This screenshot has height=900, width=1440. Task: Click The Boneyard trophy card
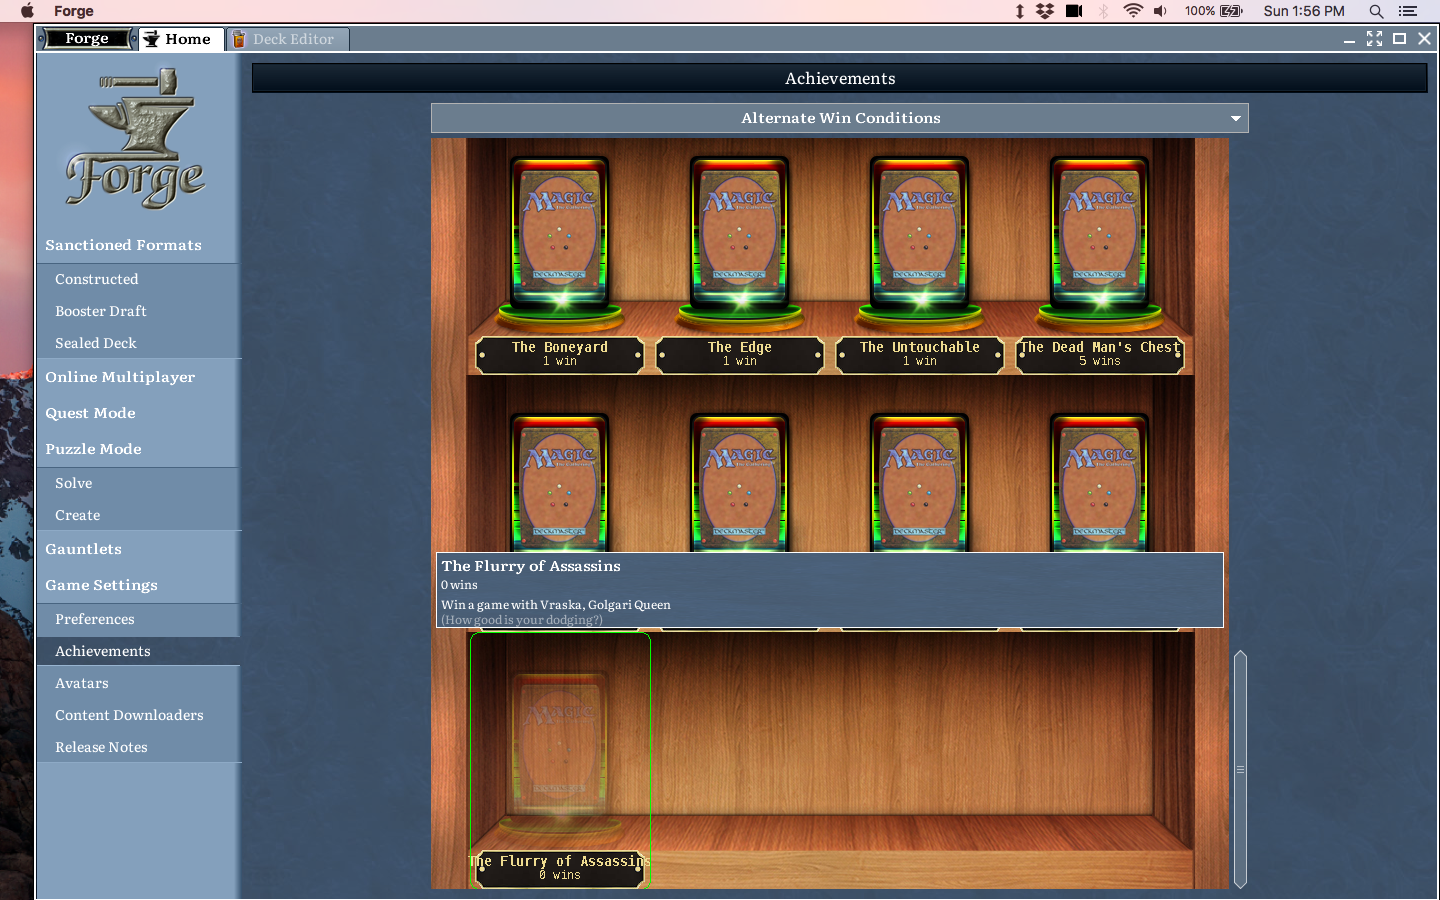tap(560, 232)
